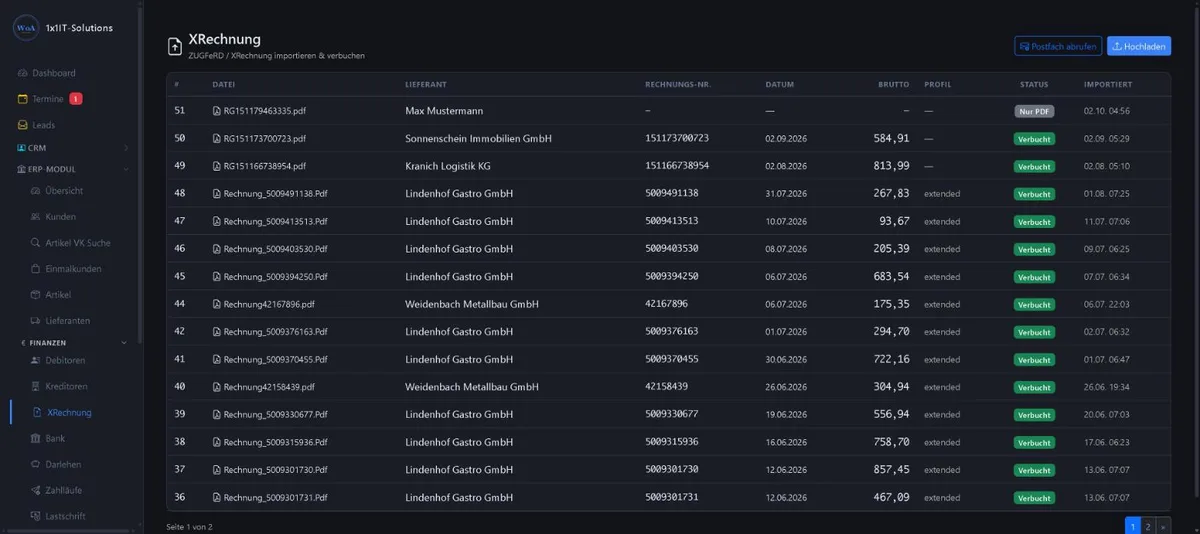Viewport: 1200px width, 534px height.
Task: Click the DATUM column header
Action: tap(780, 84)
